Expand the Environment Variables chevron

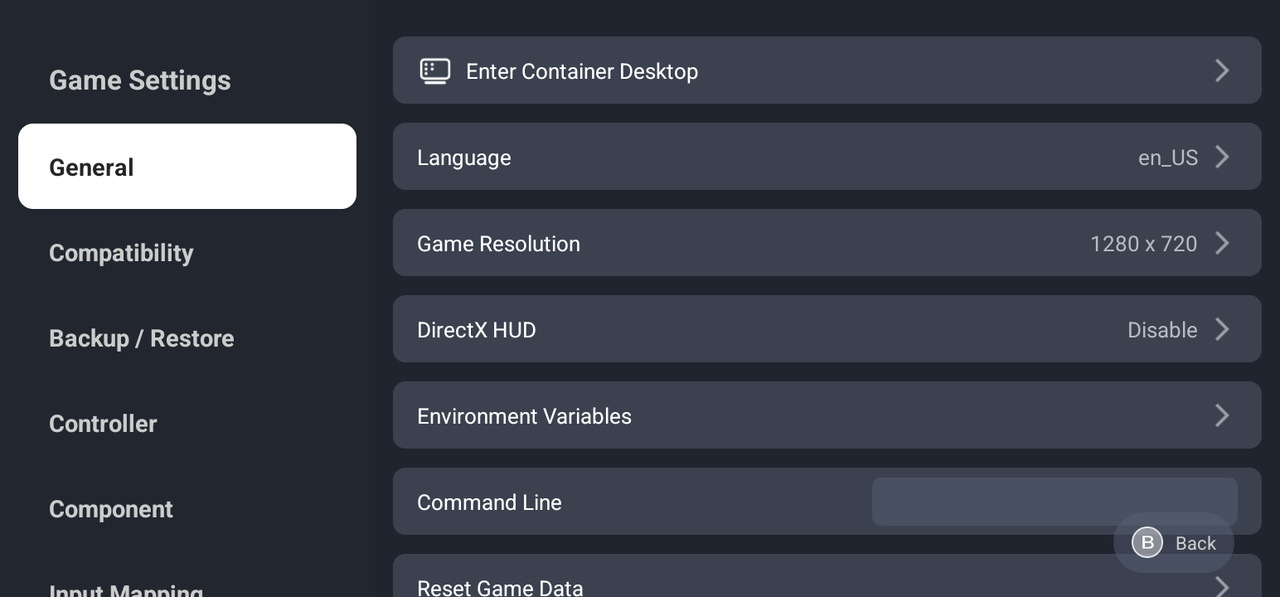(x=1222, y=415)
